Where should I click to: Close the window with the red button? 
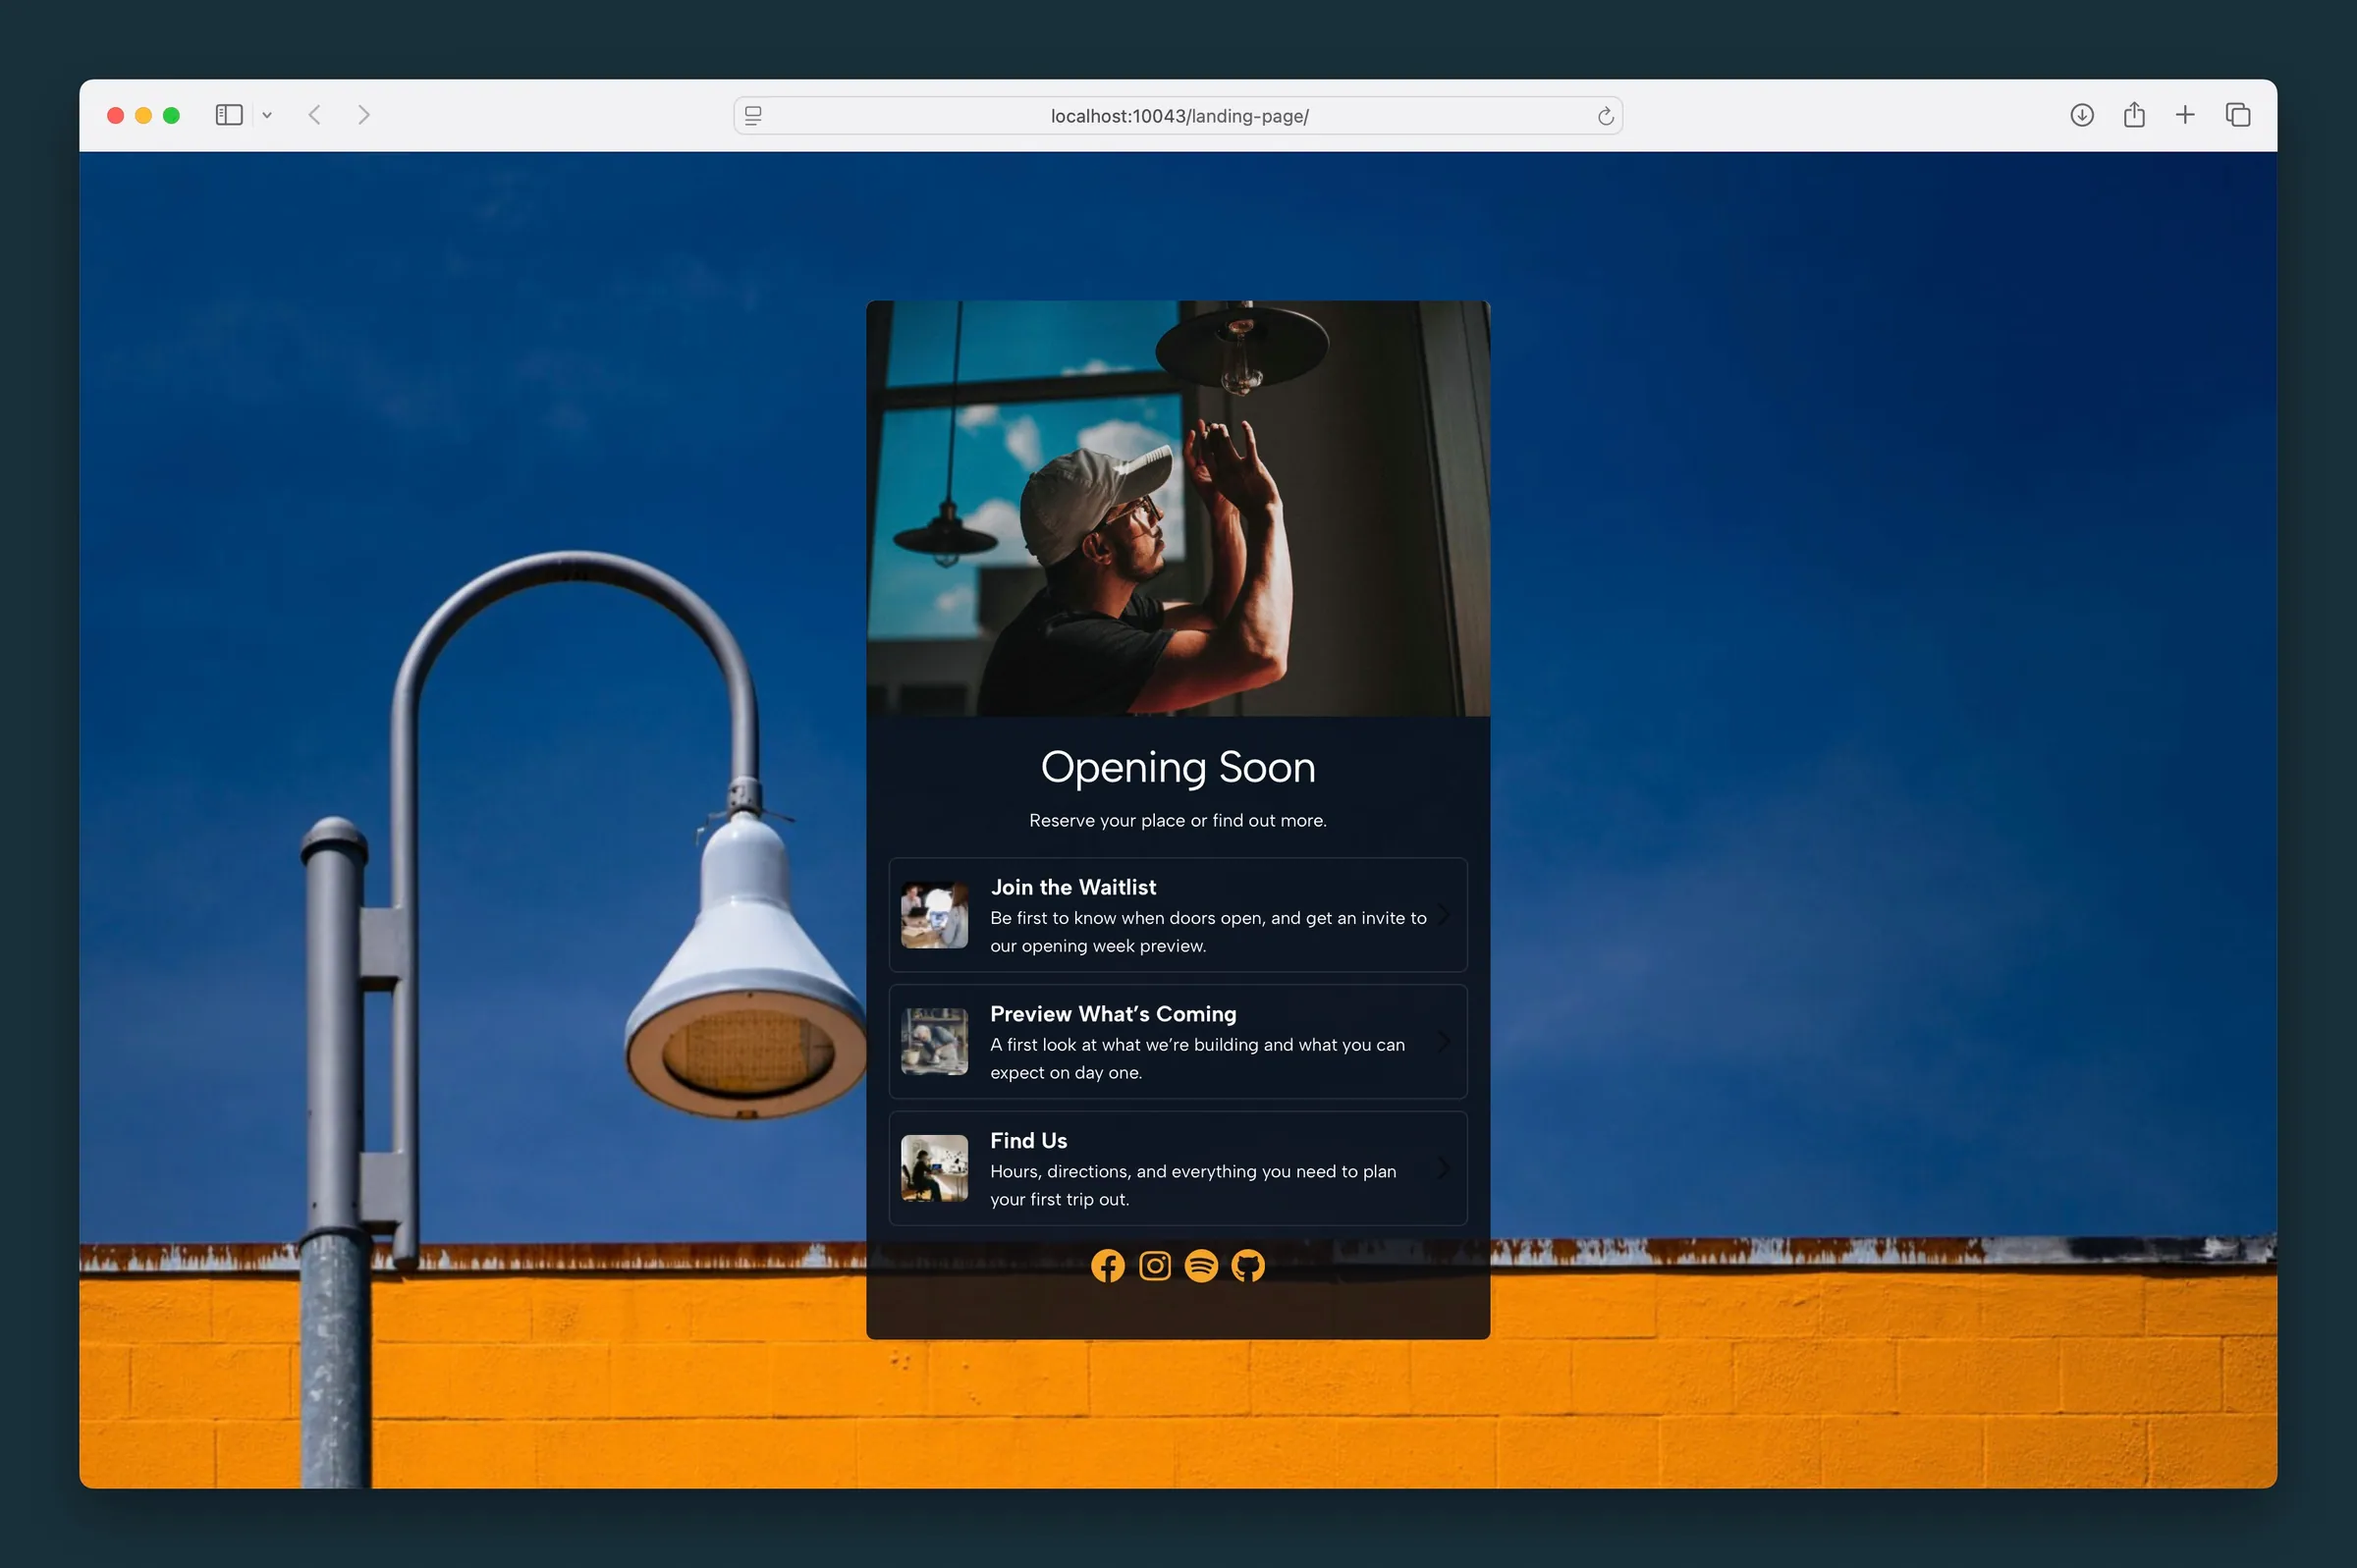click(116, 116)
